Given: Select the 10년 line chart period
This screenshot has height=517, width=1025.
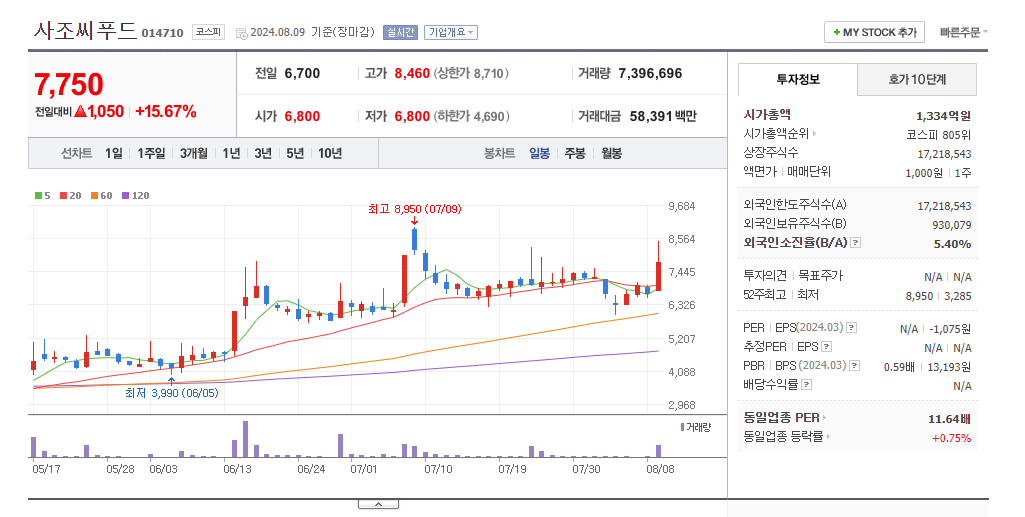Looking at the screenshot, I should click(330, 153).
